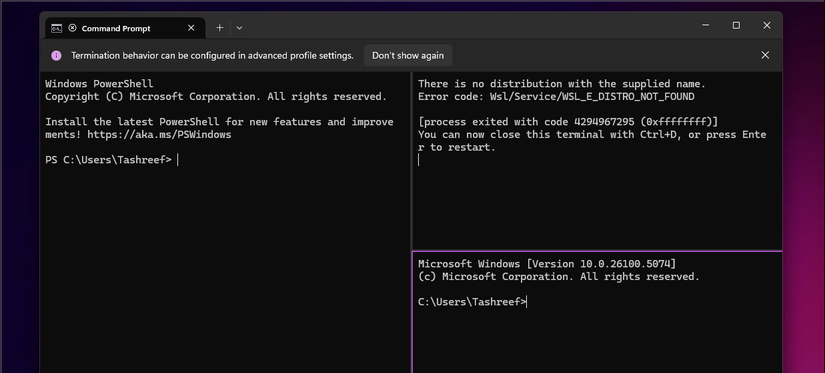Close the Command Prompt tab
The image size is (825, 373).
coord(191,28)
